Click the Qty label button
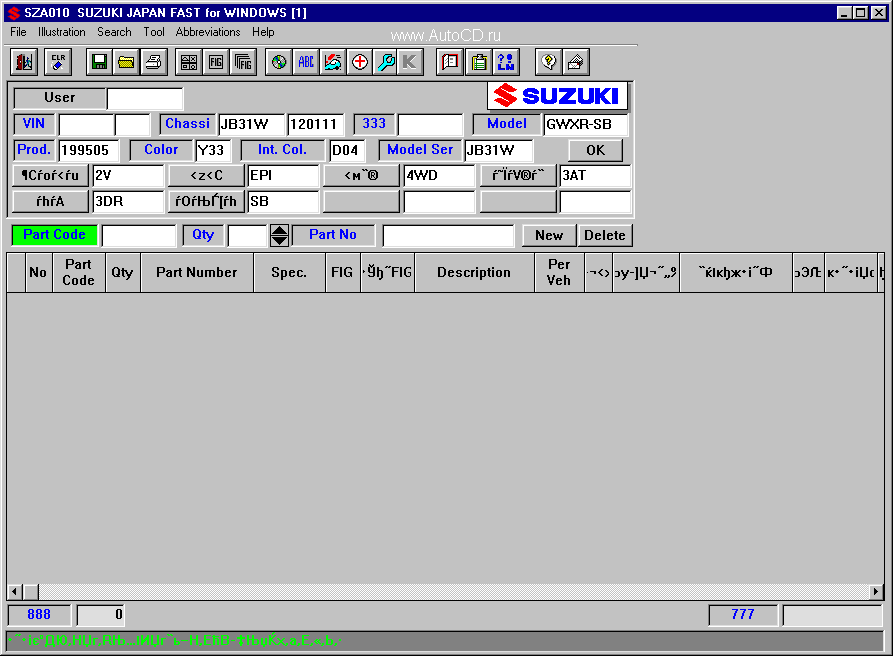Viewport: 893px width, 656px height. (203, 235)
